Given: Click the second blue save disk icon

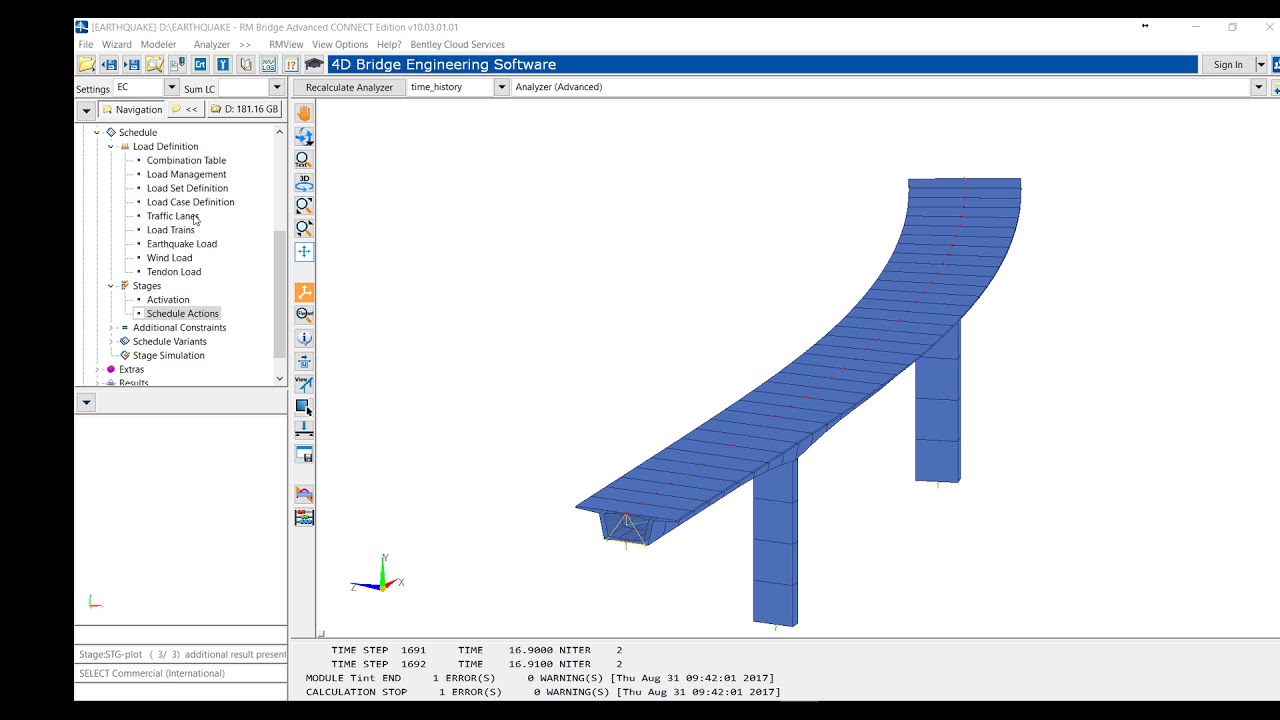Looking at the screenshot, I should point(132,65).
